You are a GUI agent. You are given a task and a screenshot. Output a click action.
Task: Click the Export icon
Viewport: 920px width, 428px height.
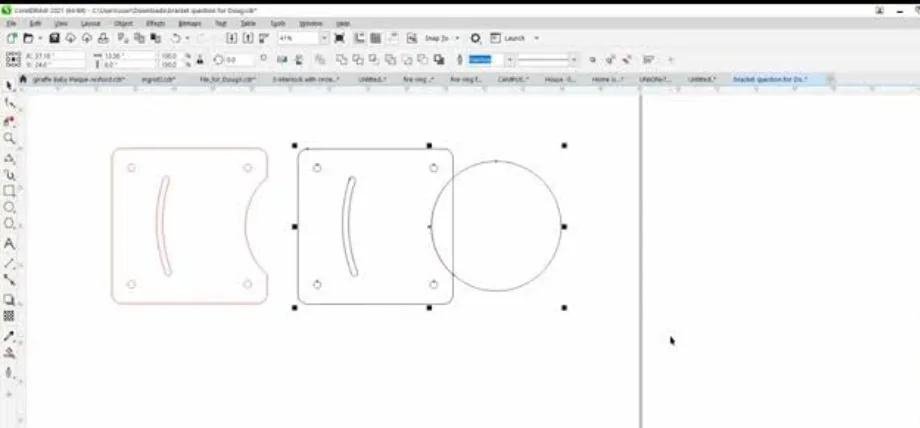click(248, 38)
